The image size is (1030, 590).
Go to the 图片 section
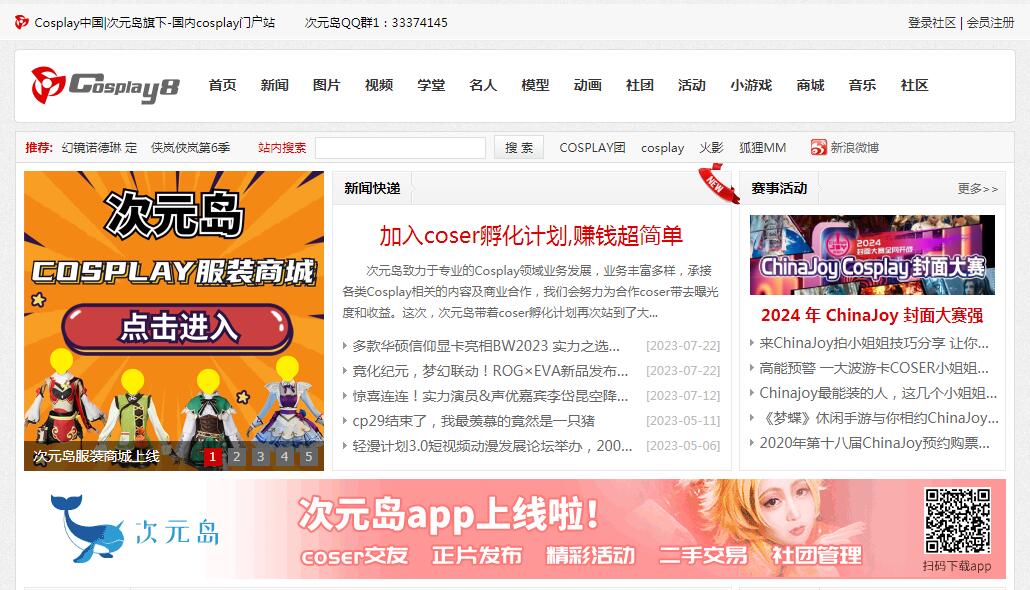tap(326, 85)
